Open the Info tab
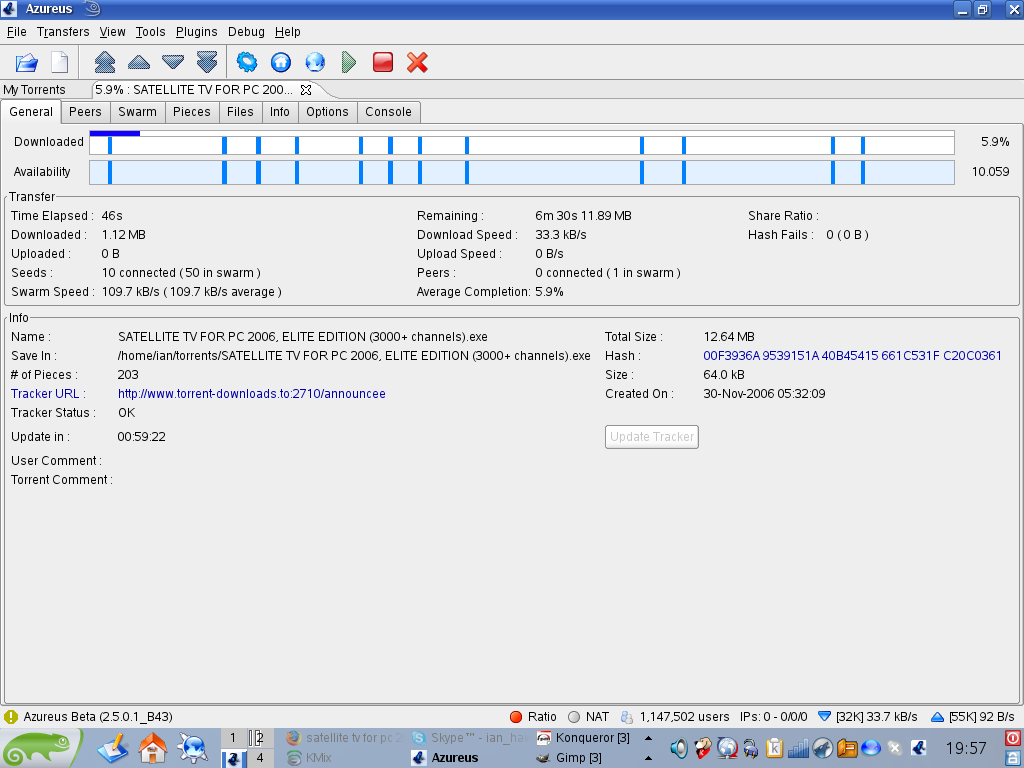The image size is (1024, 768). 280,112
